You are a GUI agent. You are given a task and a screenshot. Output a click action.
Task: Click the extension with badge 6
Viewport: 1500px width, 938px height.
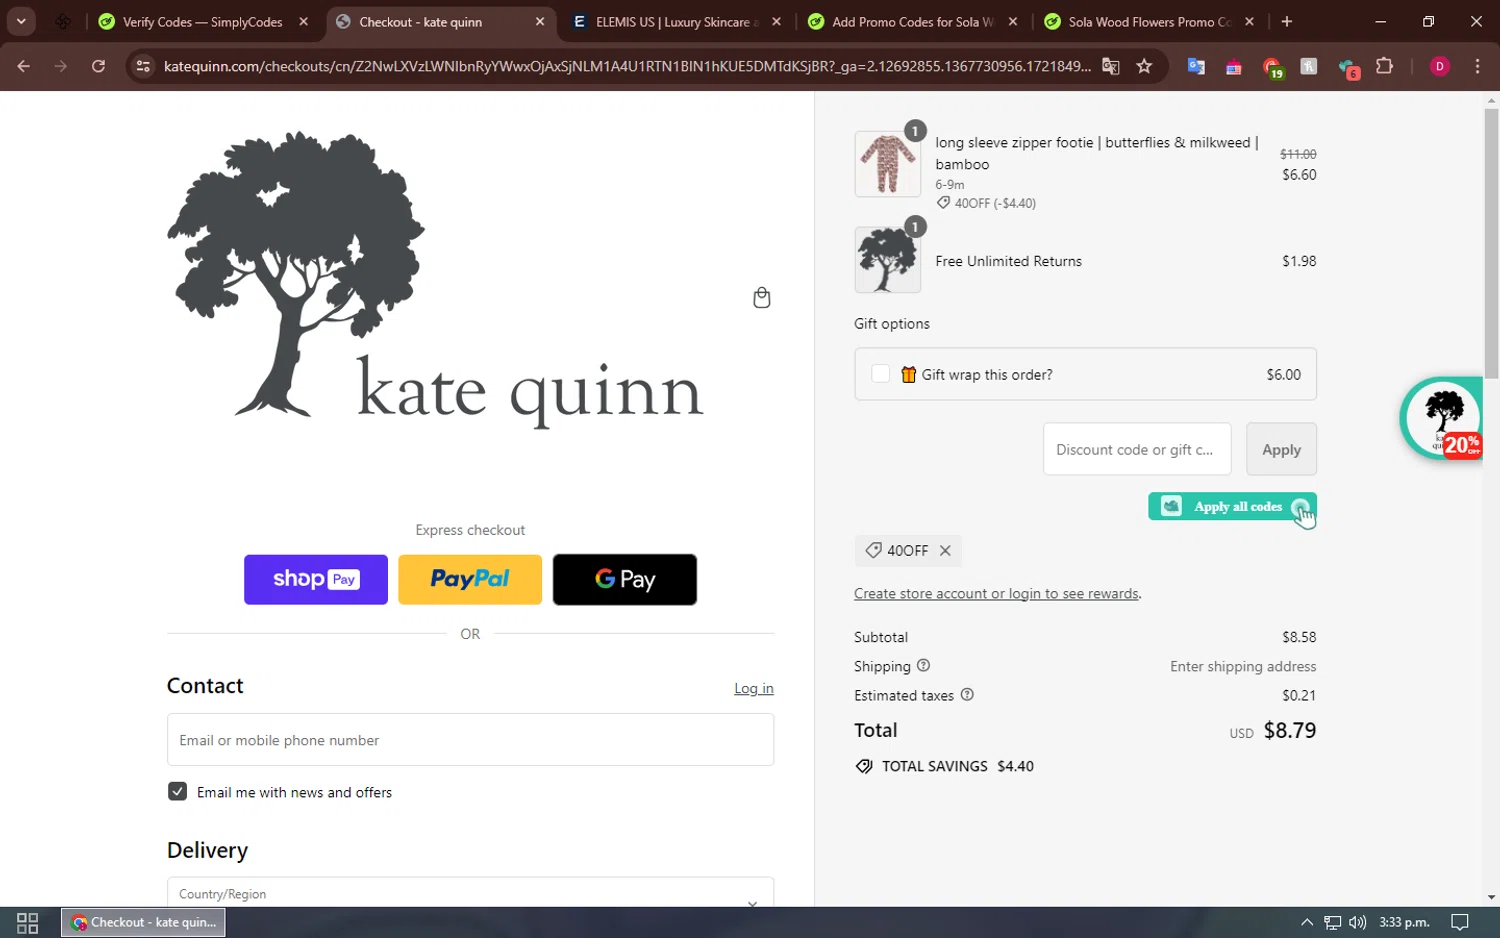1348,68
